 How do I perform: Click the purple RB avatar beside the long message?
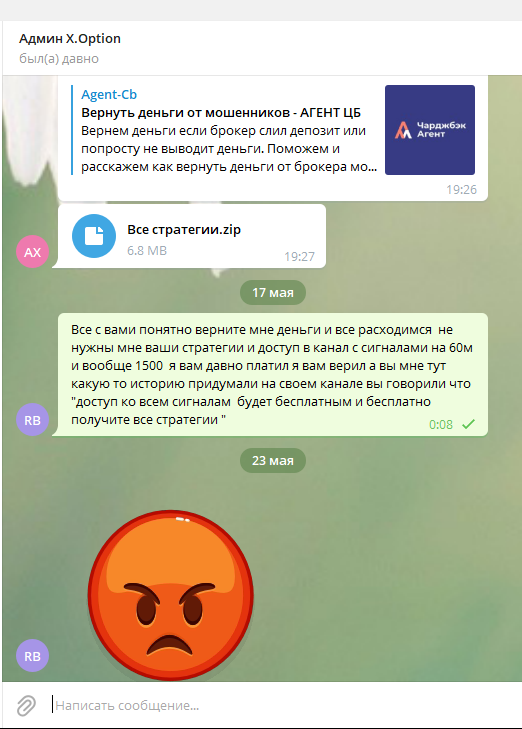tap(32, 419)
